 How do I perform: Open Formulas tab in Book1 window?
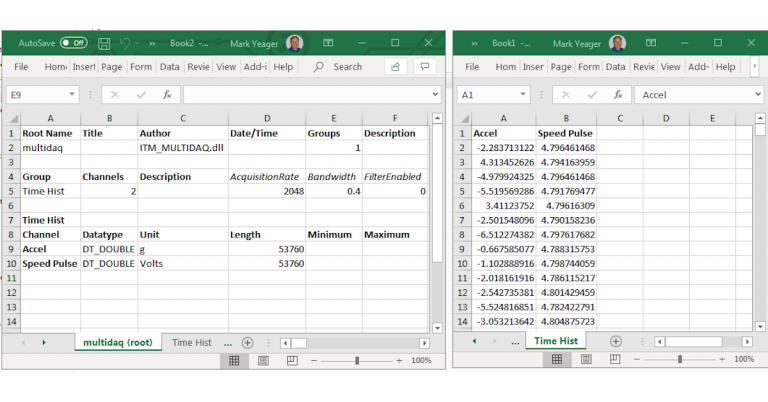pos(589,67)
